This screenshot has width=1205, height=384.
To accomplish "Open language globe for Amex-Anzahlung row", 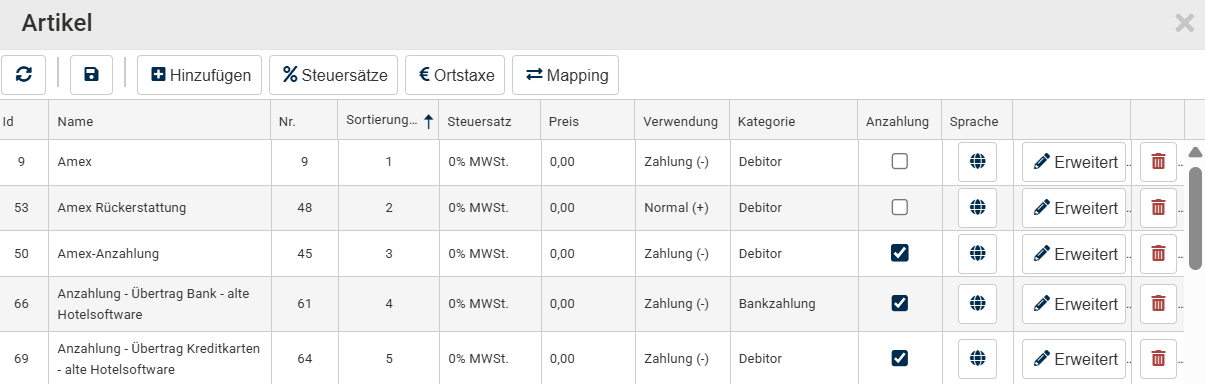I will coord(977,254).
